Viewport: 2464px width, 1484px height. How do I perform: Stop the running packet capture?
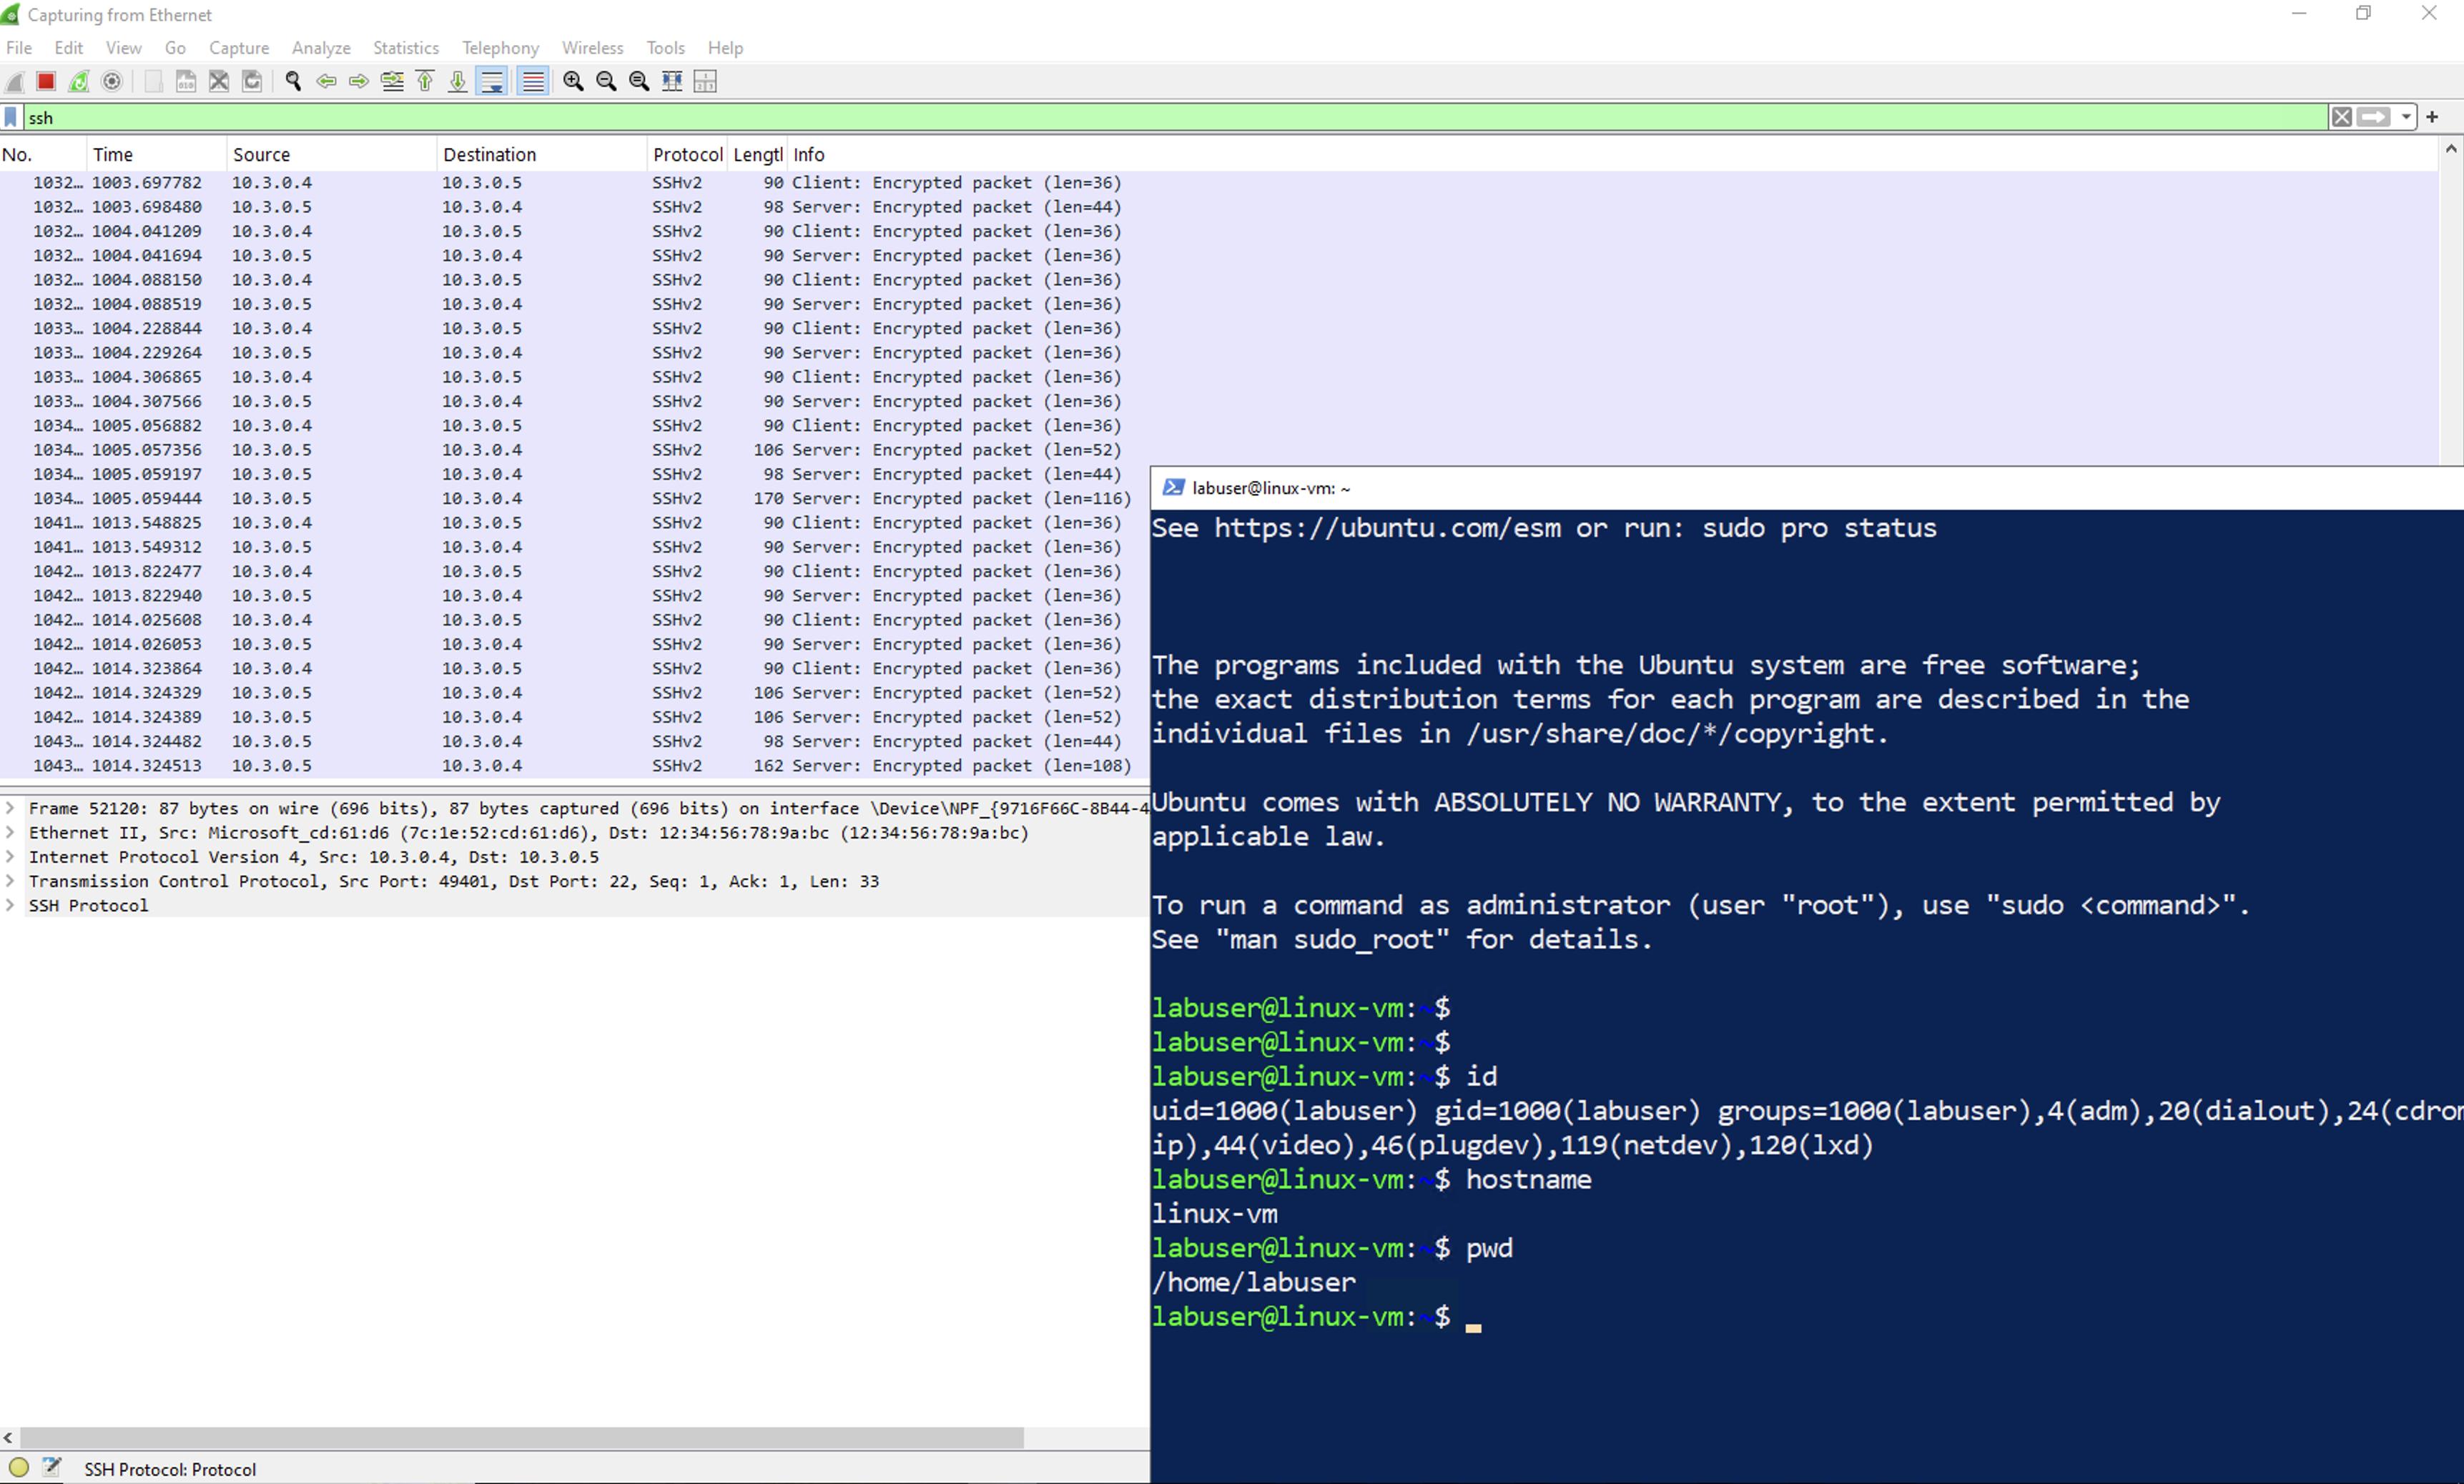46,81
